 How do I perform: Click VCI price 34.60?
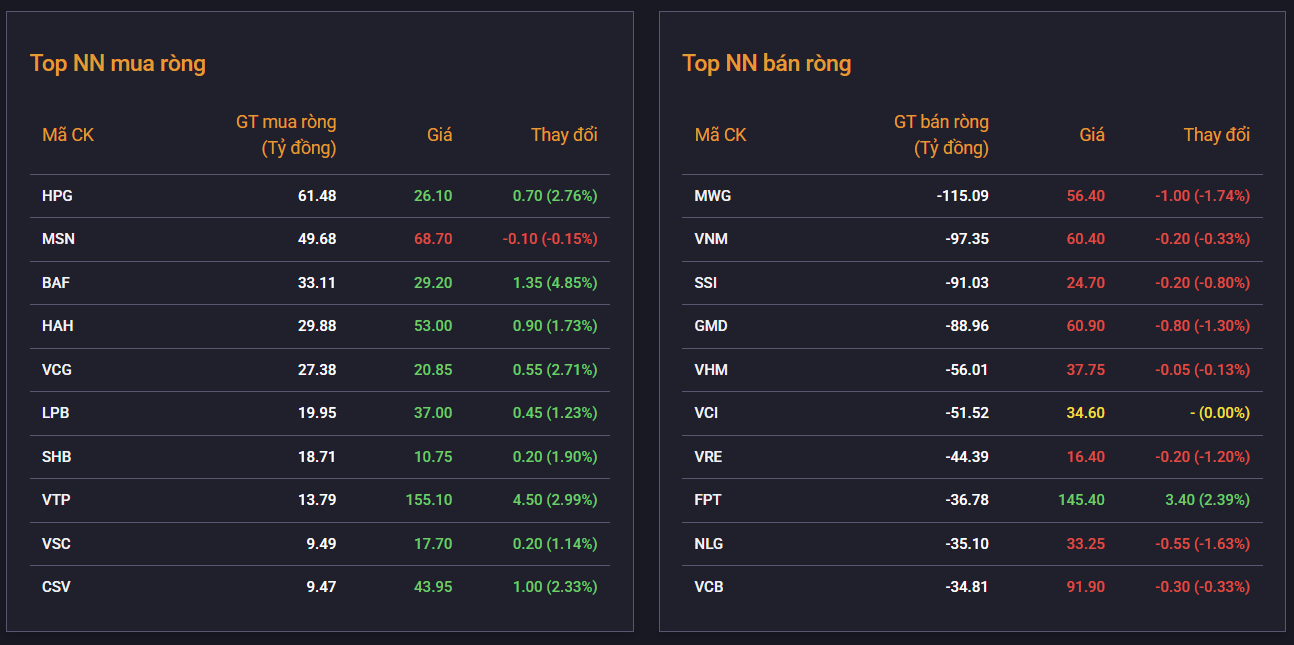(1086, 413)
